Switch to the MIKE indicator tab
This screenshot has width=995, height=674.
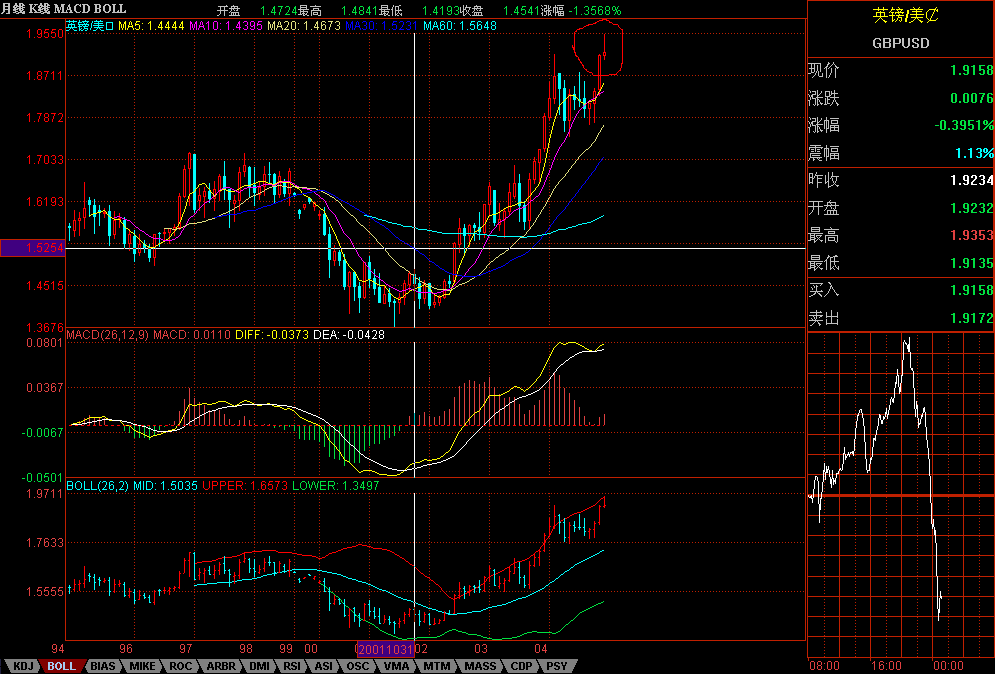tap(142, 666)
